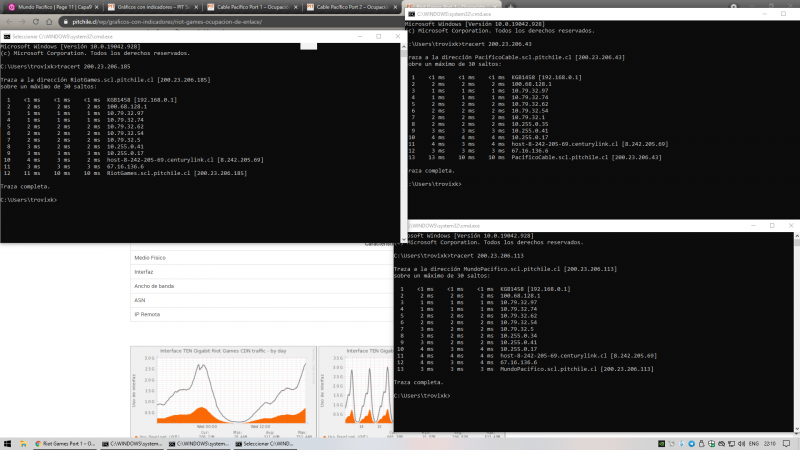The image size is (800, 450).
Task: Reload the pitchile.cl page
Action: [x=36, y=22]
